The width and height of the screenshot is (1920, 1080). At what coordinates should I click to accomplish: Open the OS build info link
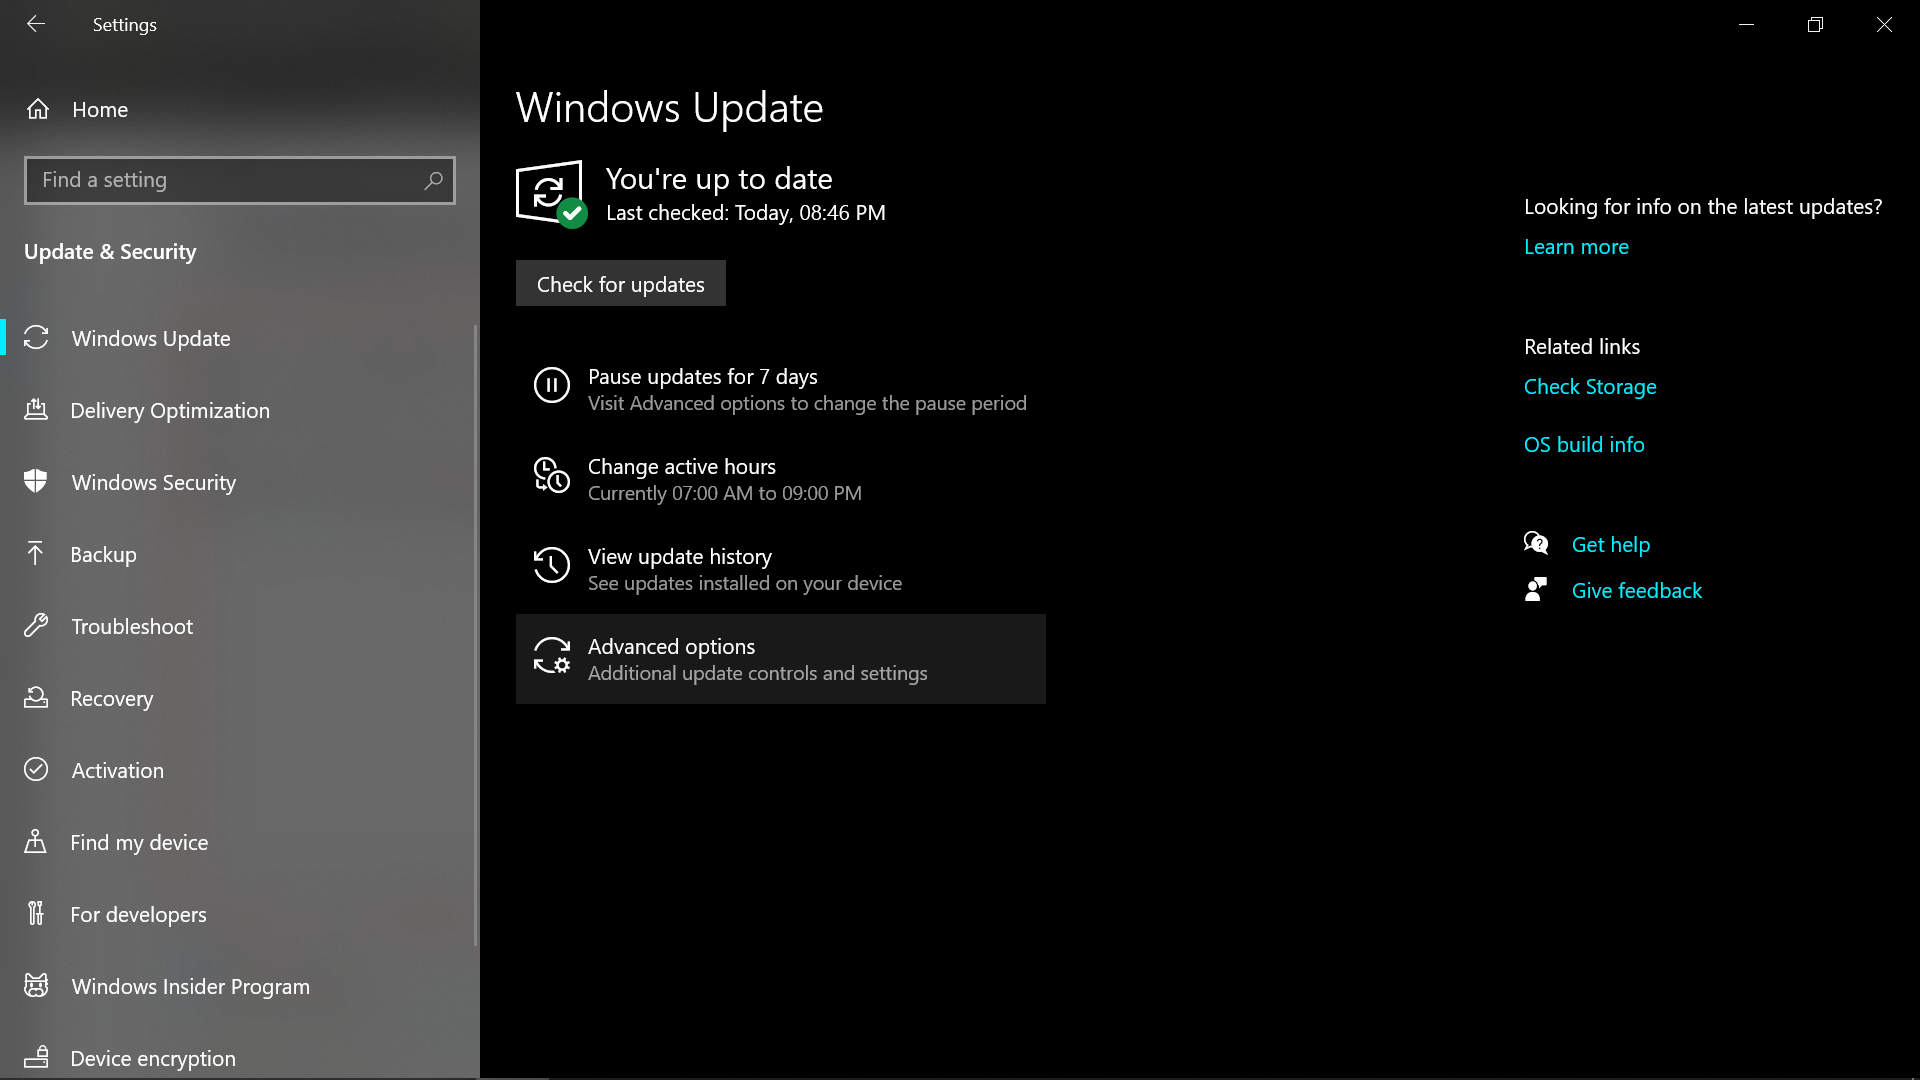tap(1584, 445)
